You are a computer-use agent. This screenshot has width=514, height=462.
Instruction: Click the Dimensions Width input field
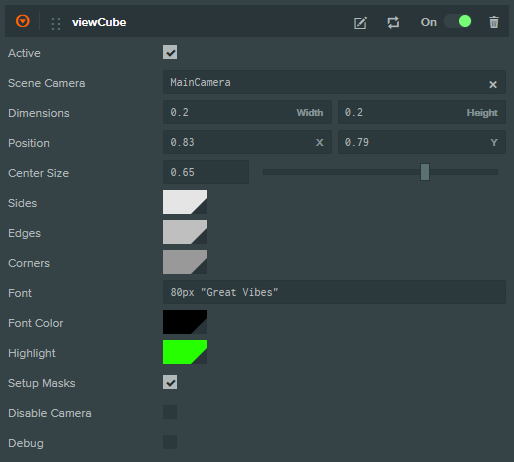click(x=247, y=112)
